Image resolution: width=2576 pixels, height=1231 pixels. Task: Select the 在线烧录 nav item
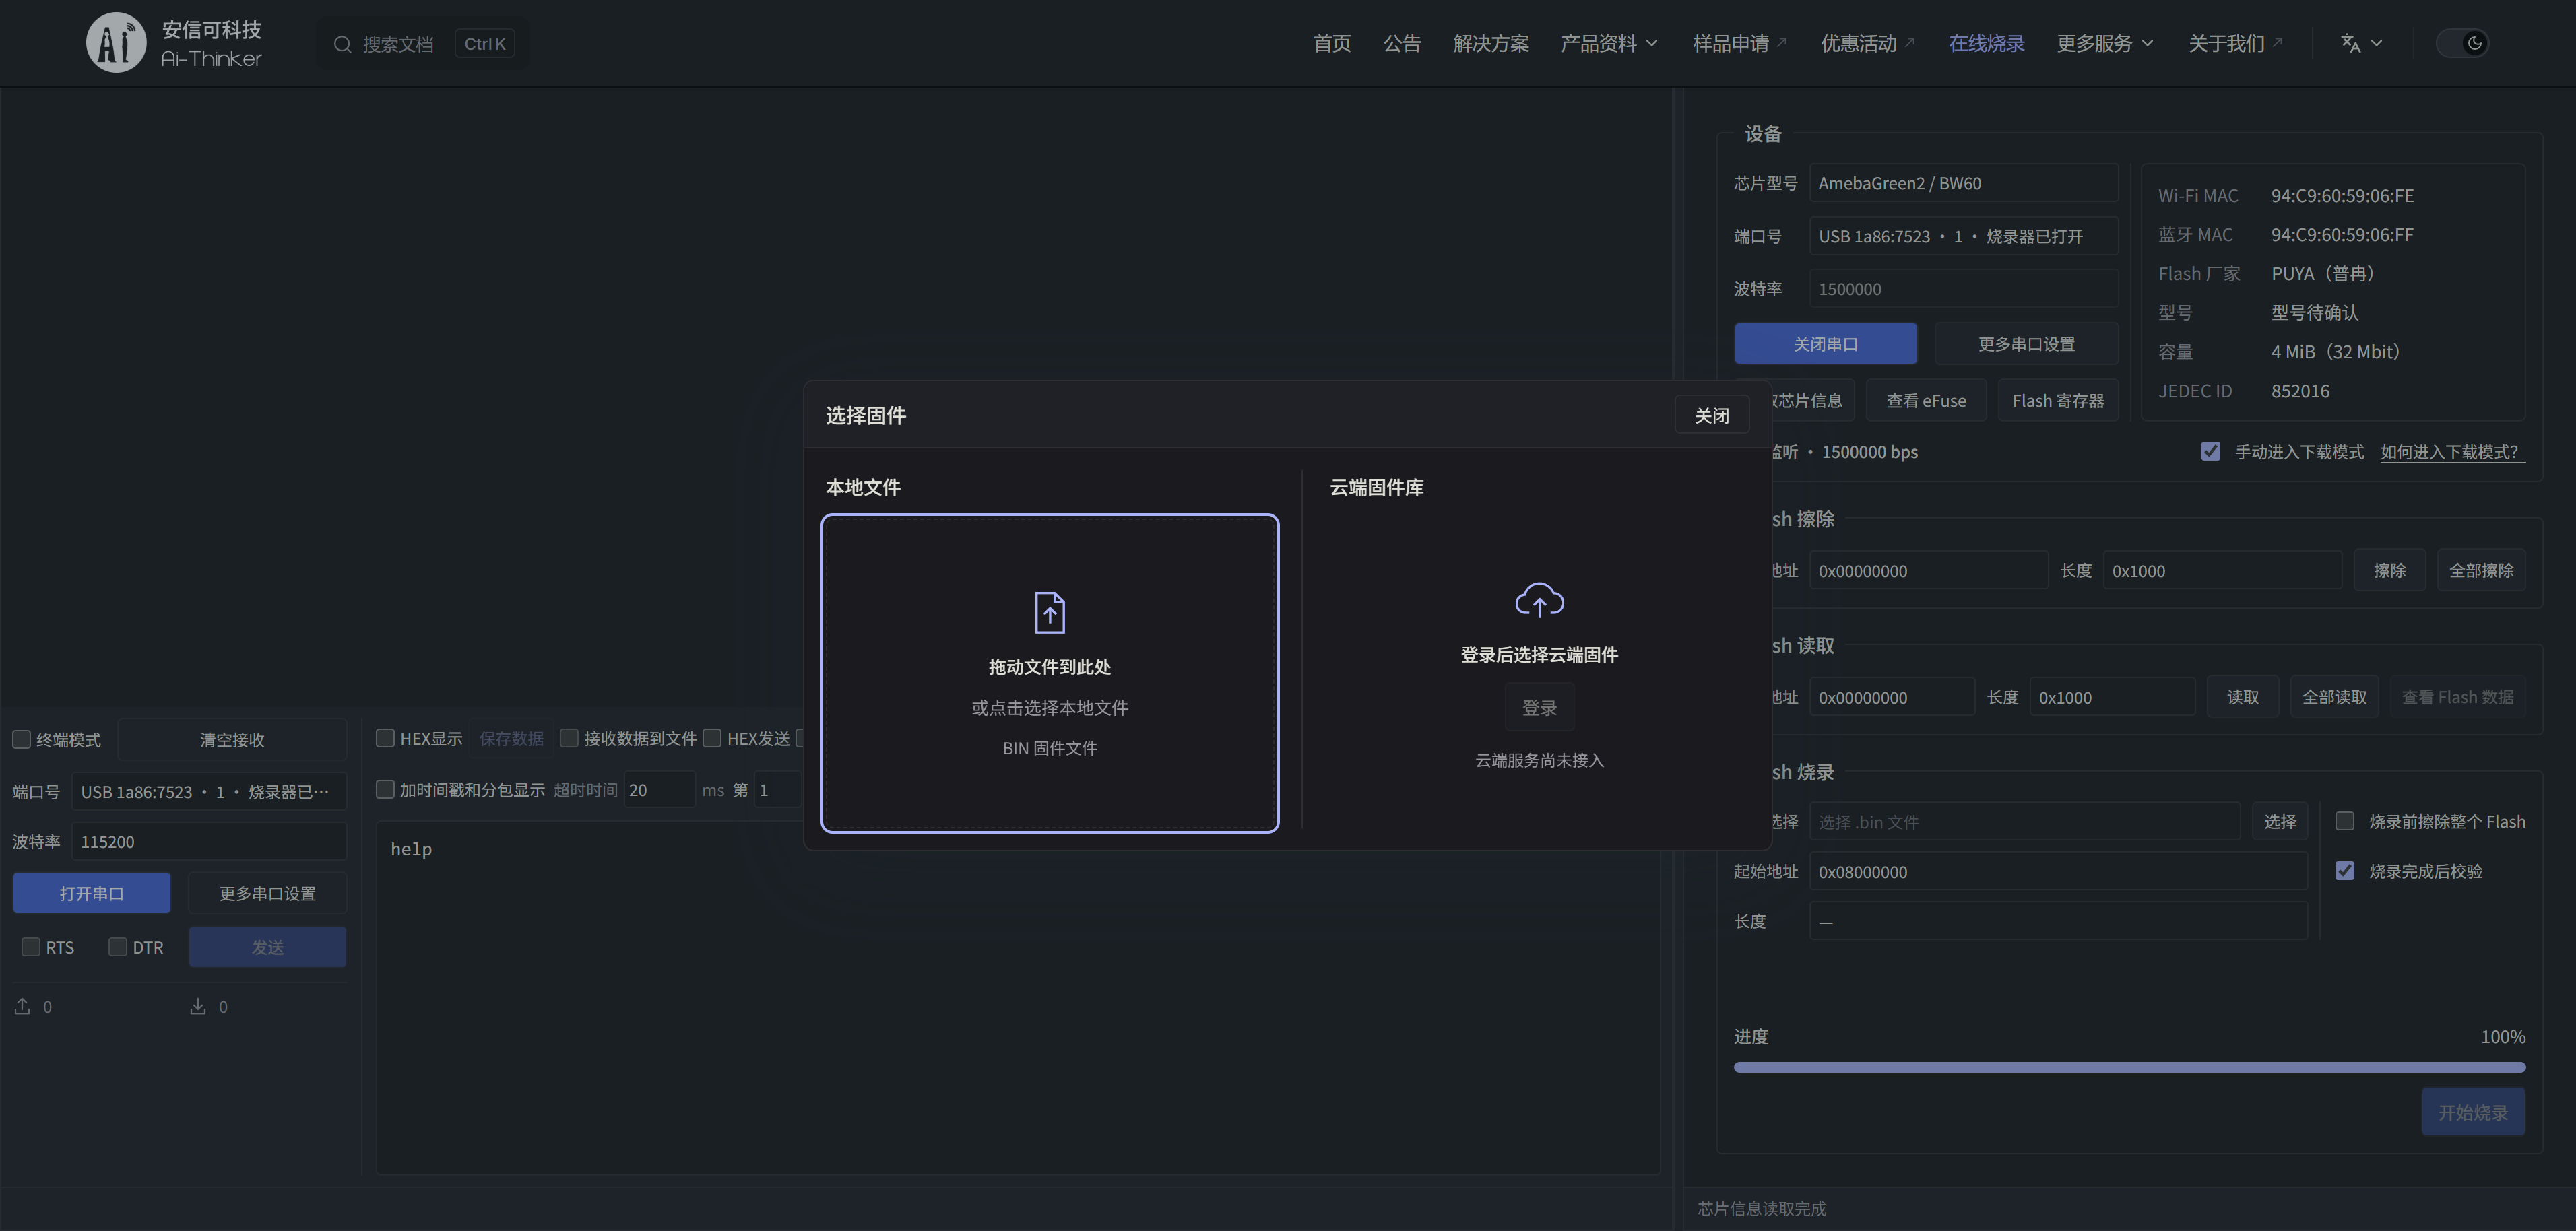point(1986,43)
